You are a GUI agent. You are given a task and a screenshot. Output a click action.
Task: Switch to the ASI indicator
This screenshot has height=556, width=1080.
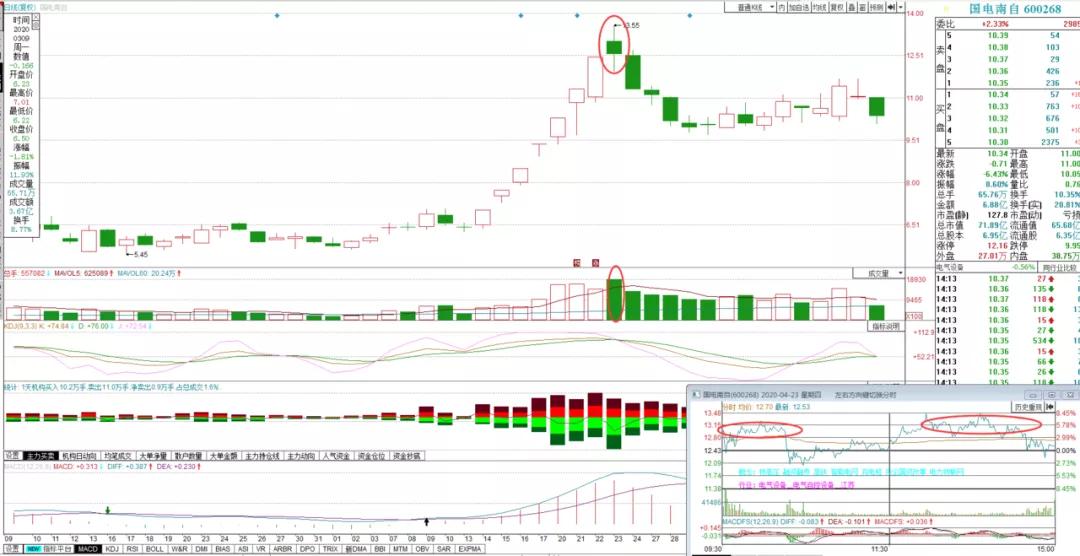[243, 548]
